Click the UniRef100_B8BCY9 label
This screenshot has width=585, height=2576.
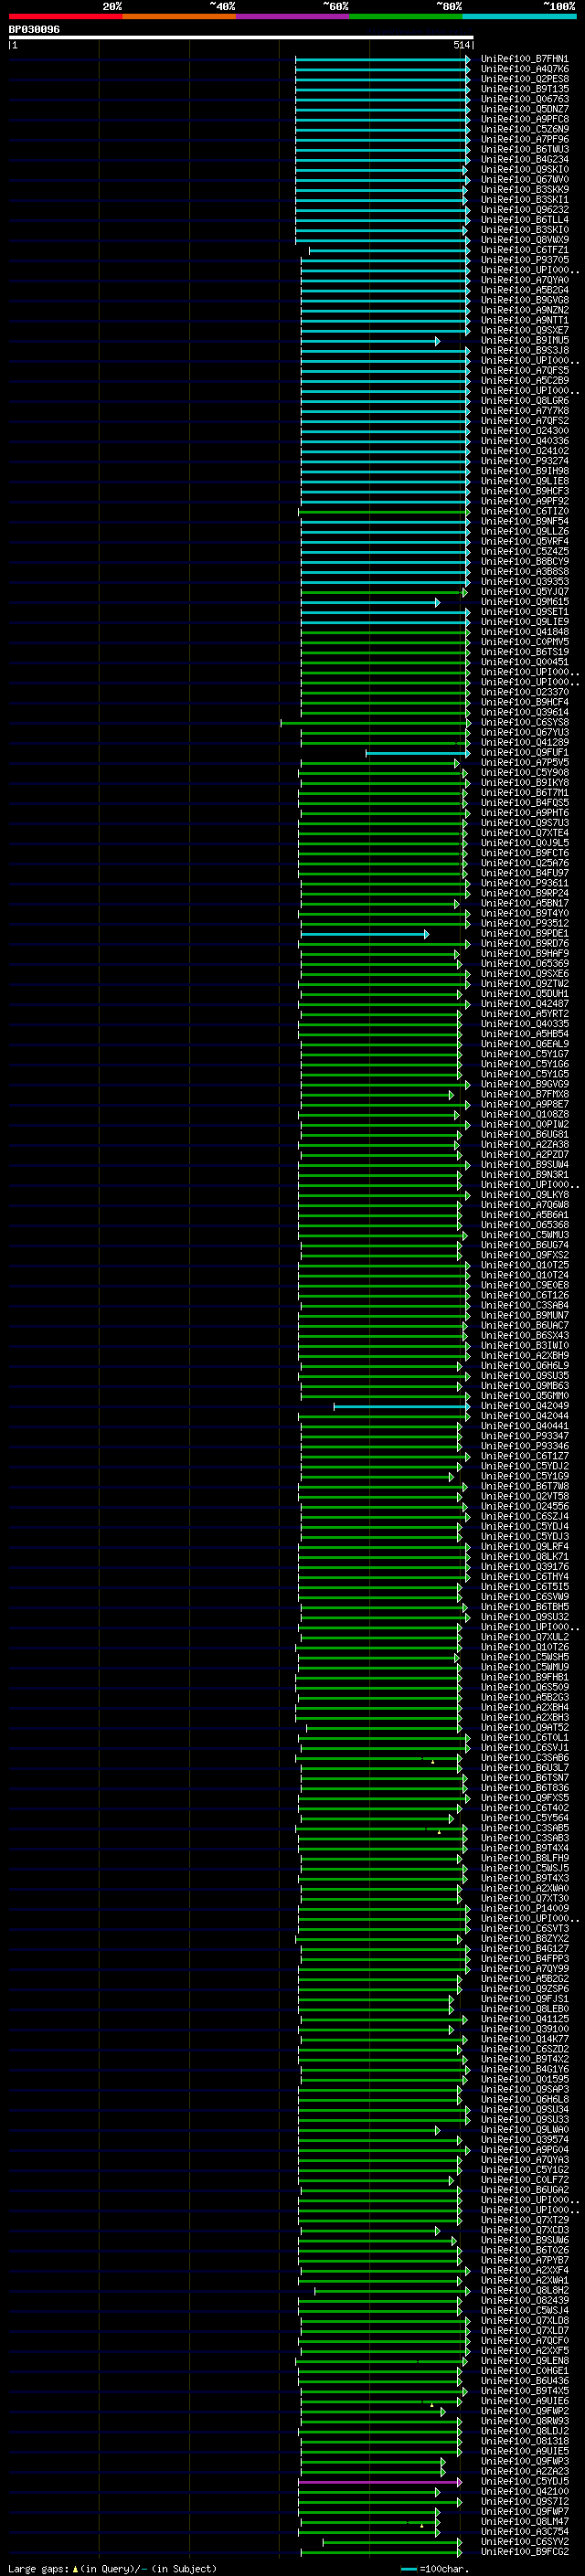coord(524,561)
